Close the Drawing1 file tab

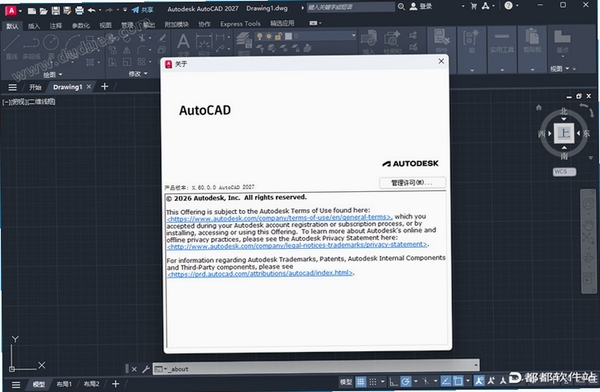click(89, 87)
